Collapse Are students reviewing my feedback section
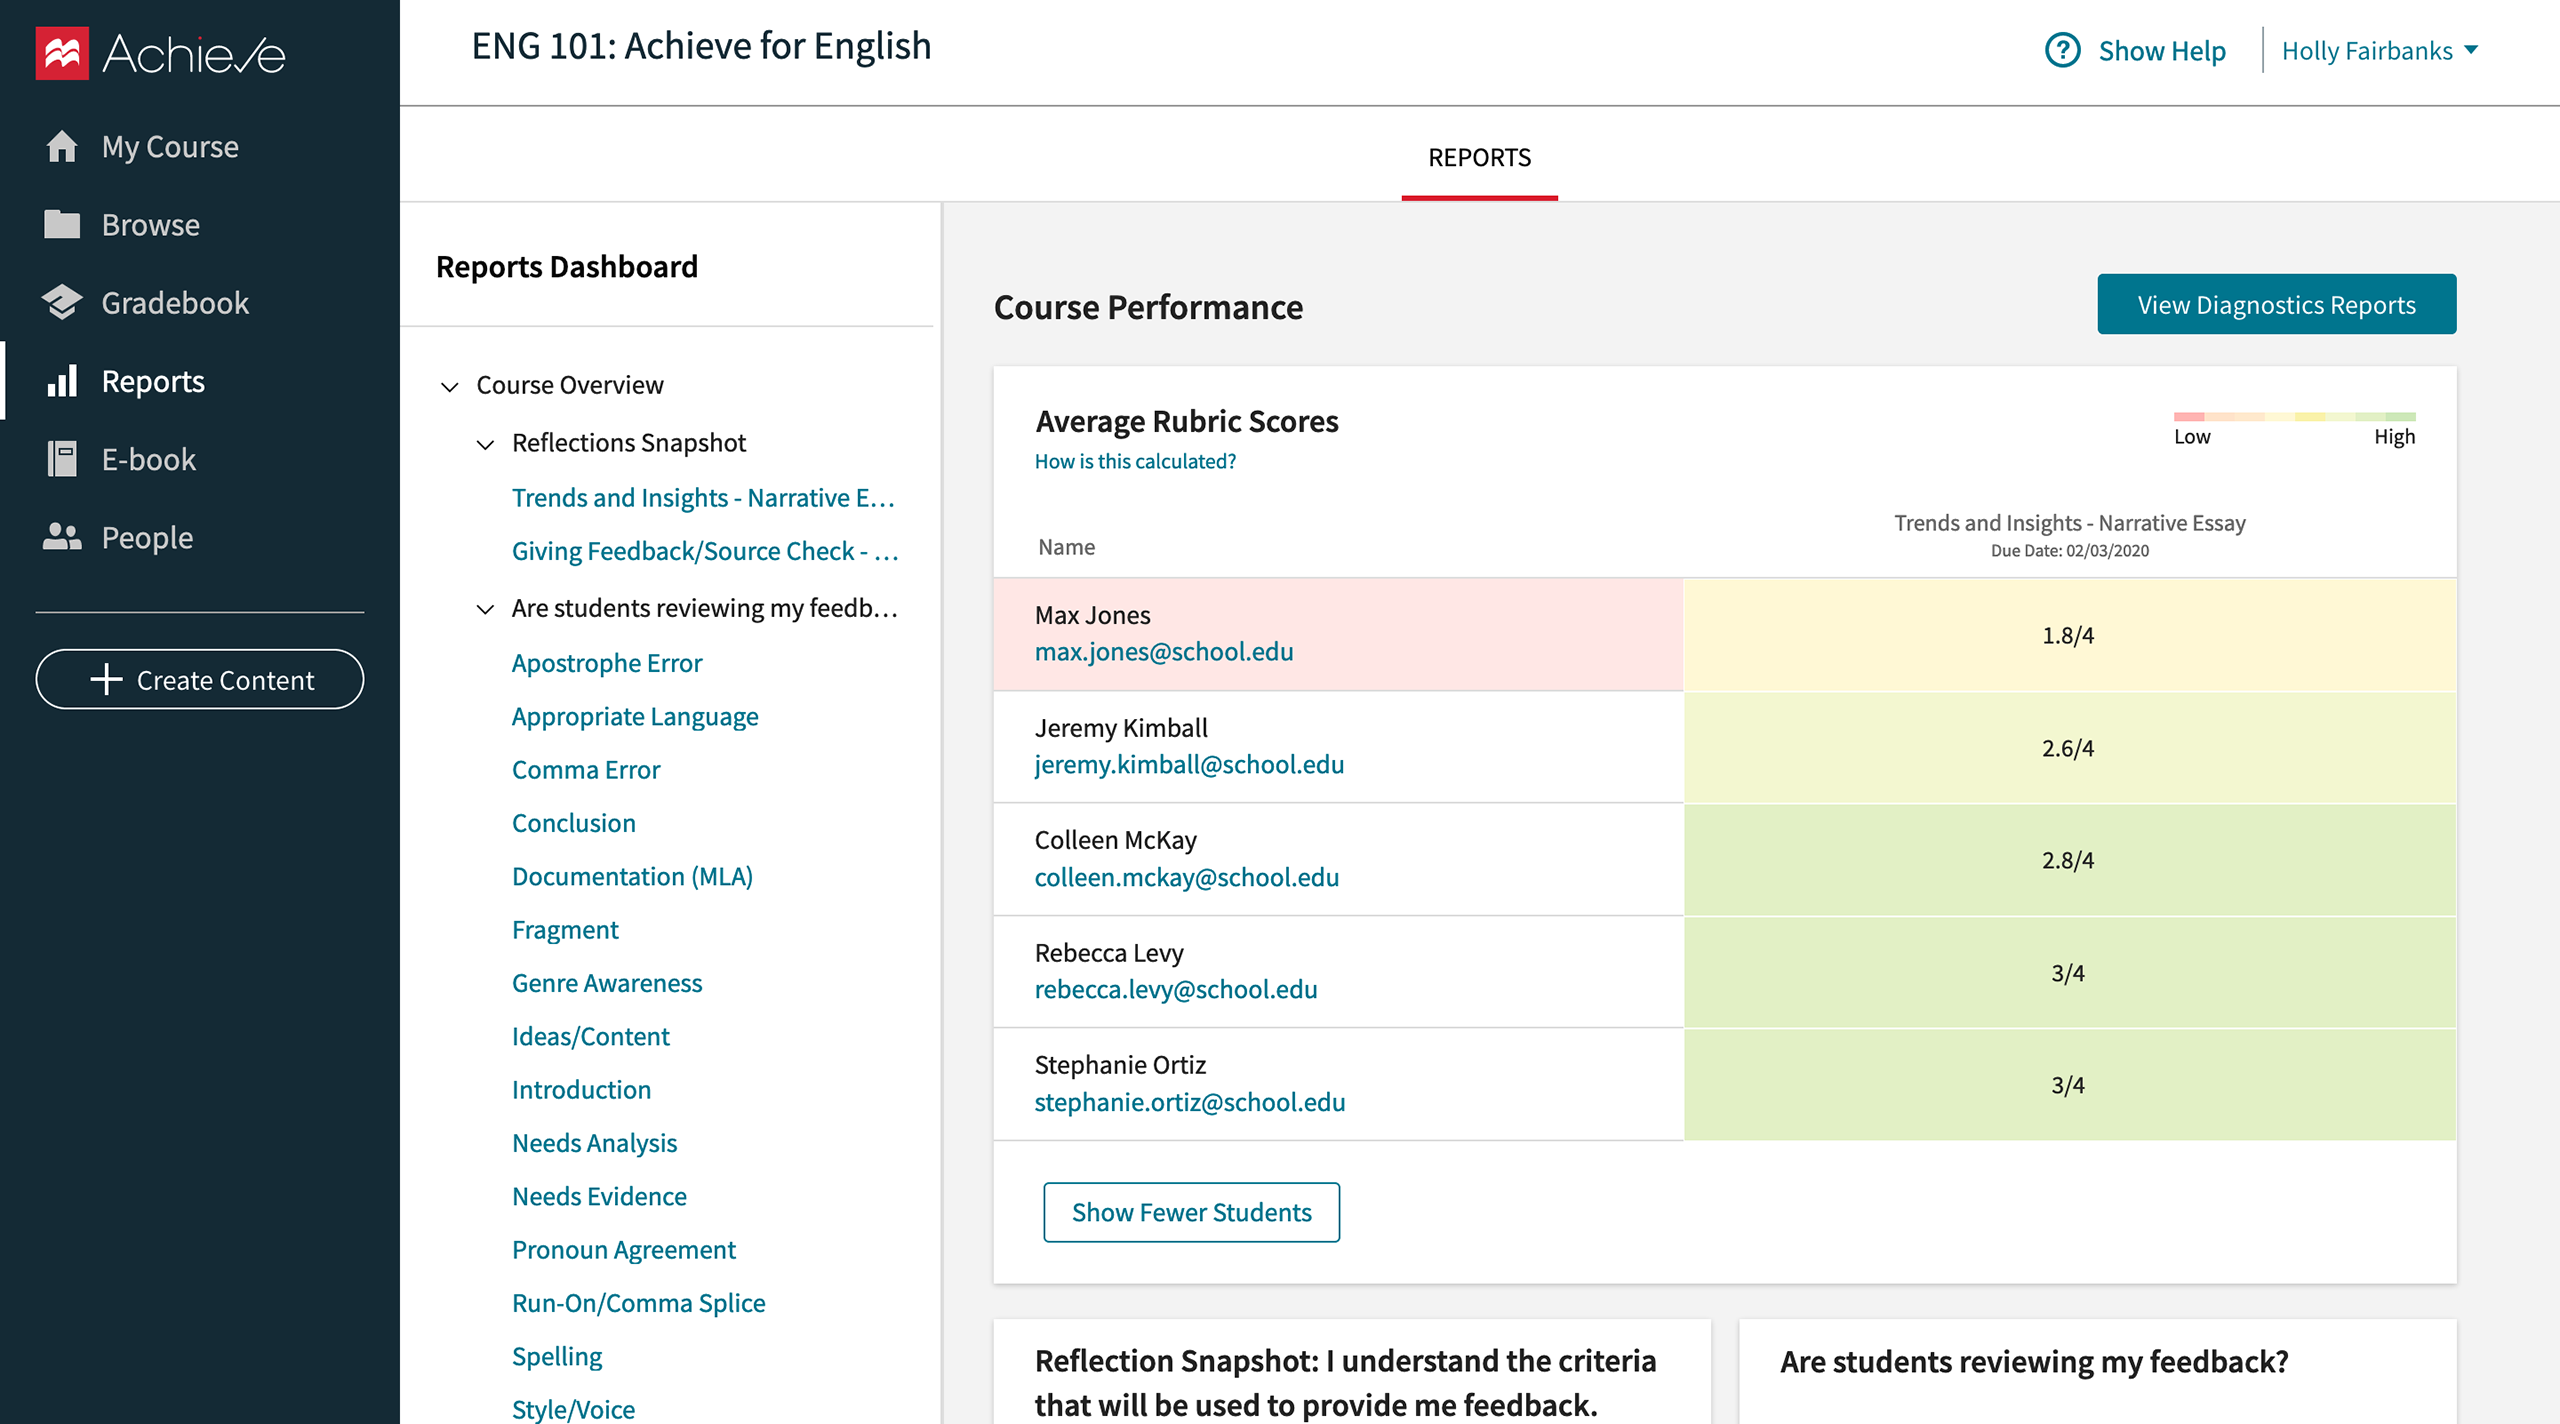Viewport: 2560px width, 1424px height. [x=486, y=609]
